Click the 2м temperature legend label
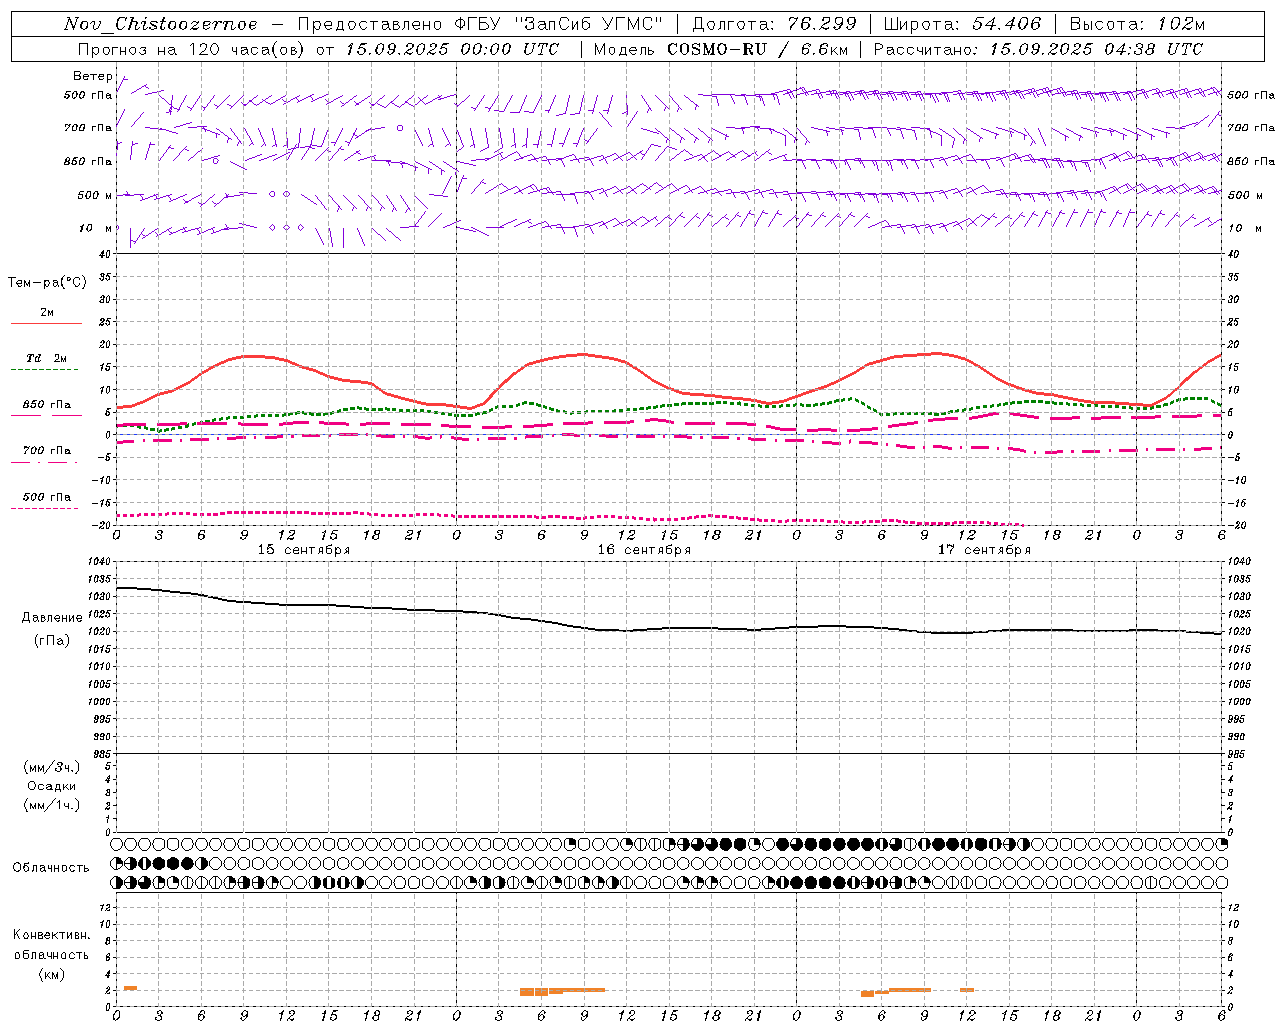1280x1024 pixels. (47, 312)
